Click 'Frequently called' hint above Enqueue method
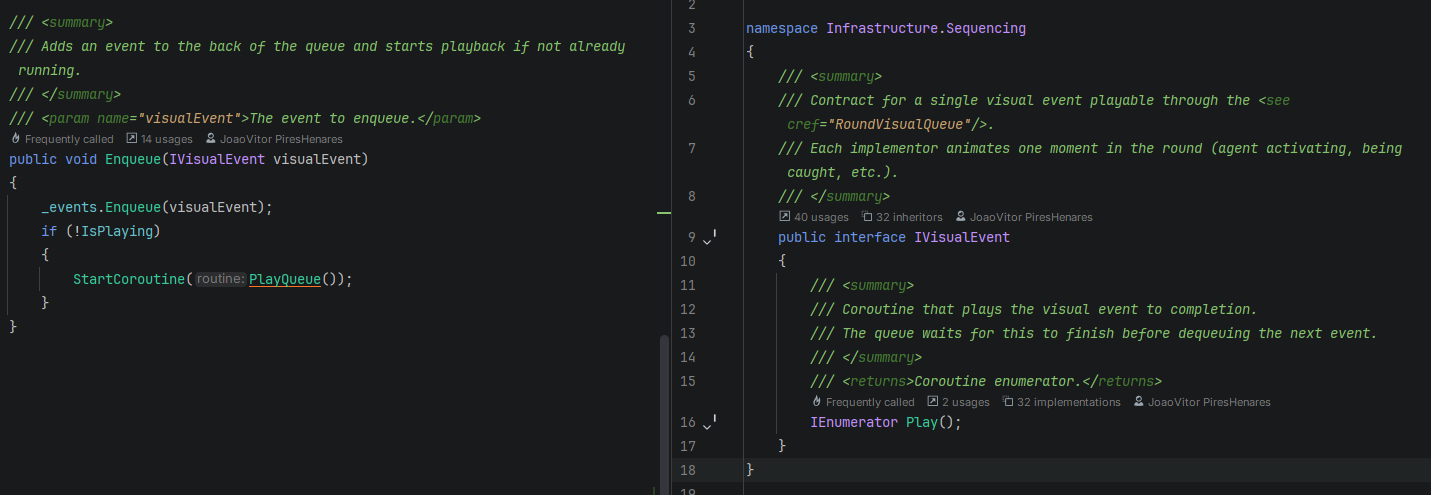 (62, 139)
